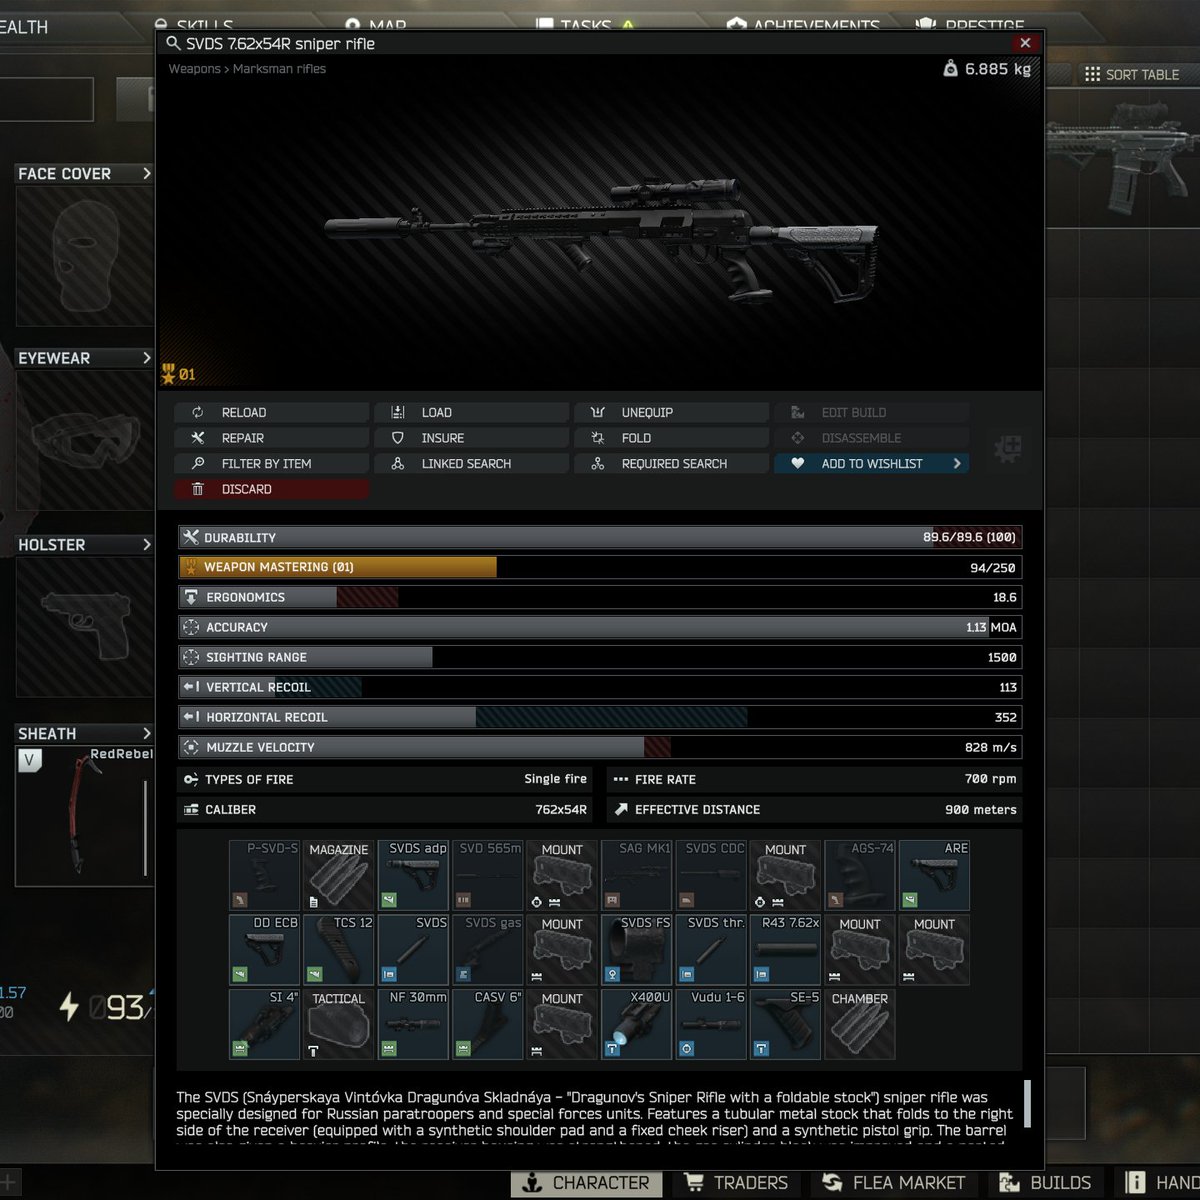Screen dimensions: 1200x1200
Task: Select the SVDS thr. thread adapter part
Action: [711, 950]
